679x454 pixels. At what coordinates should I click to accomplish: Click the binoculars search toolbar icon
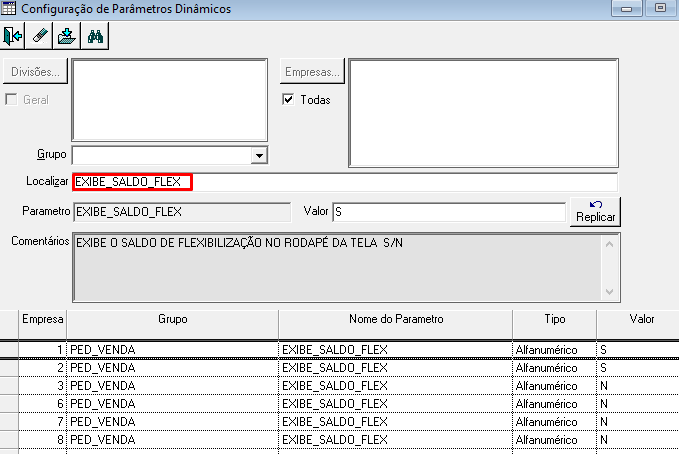(95, 36)
